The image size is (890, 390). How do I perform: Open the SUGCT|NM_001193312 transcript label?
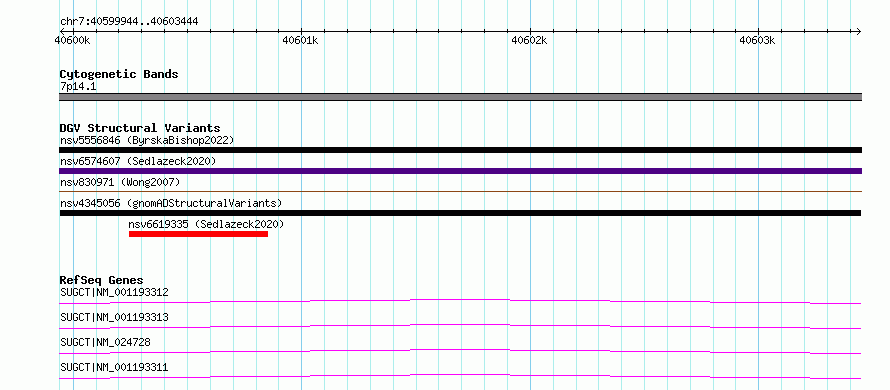click(114, 292)
